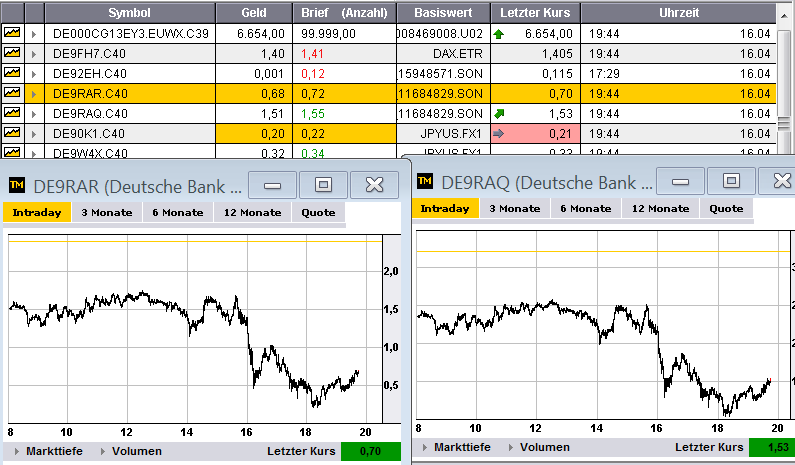This screenshot has height=465, width=795.
Task: Click the TM logo icon in the DE9RAQ window
Action: point(425,181)
